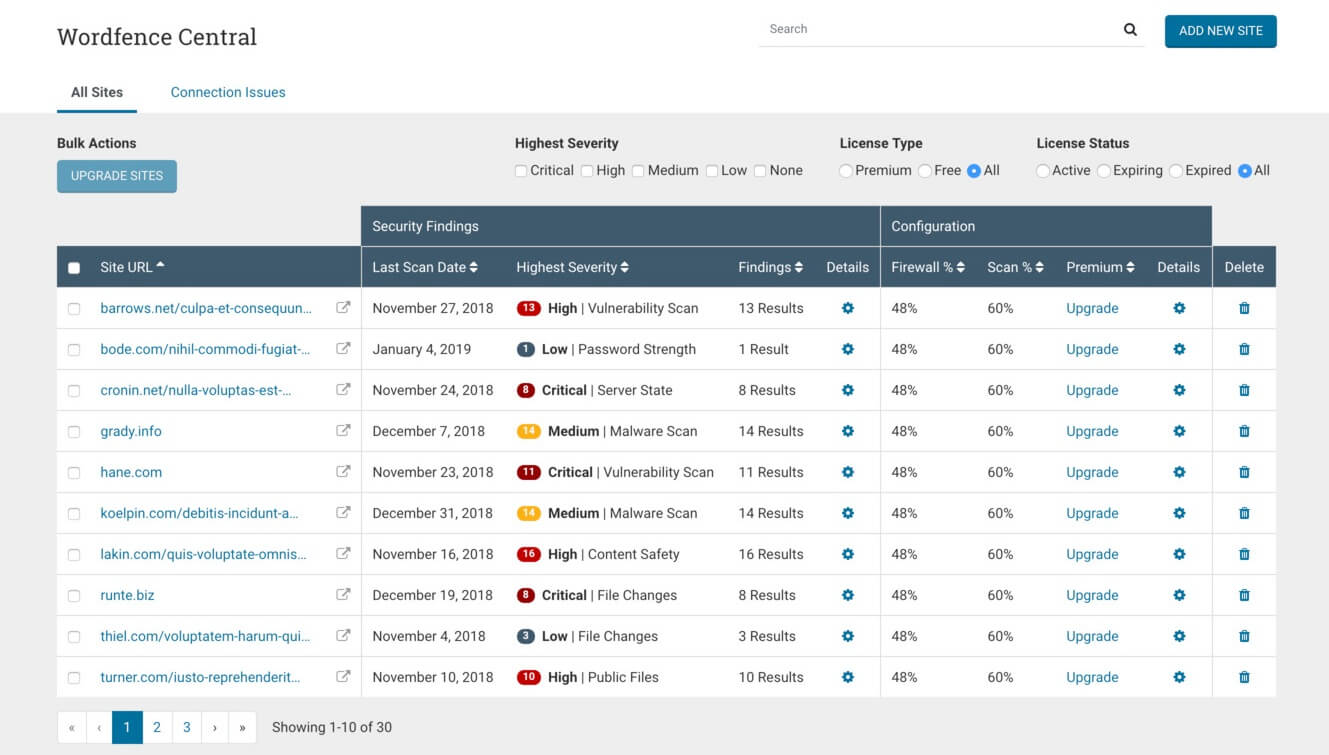The width and height of the screenshot is (1329, 755).
Task: Delete the bode.com site with trash icon
Action: [1244, 349]
